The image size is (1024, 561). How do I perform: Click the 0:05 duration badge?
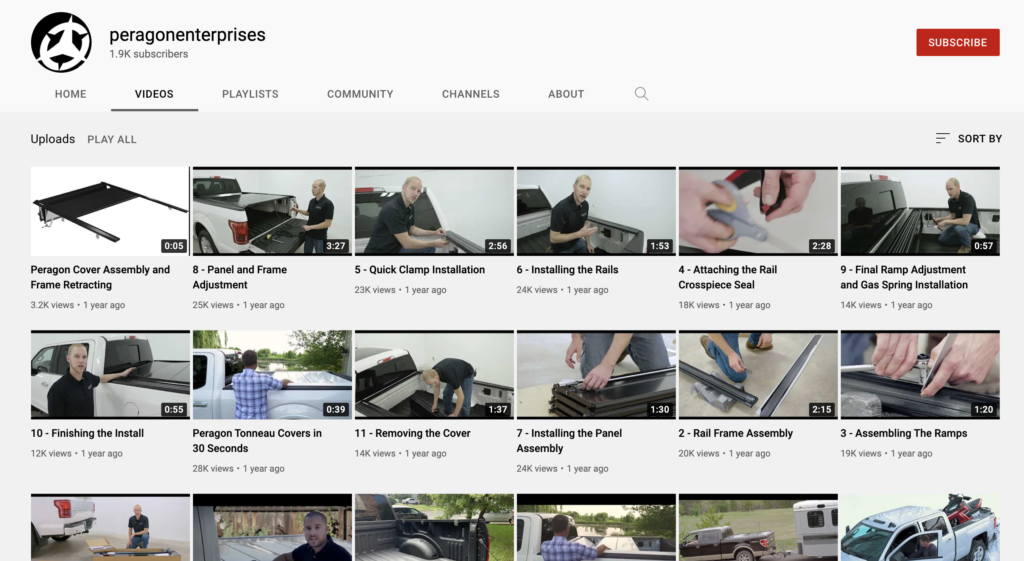pyautogui.click(x=174, y=246)
